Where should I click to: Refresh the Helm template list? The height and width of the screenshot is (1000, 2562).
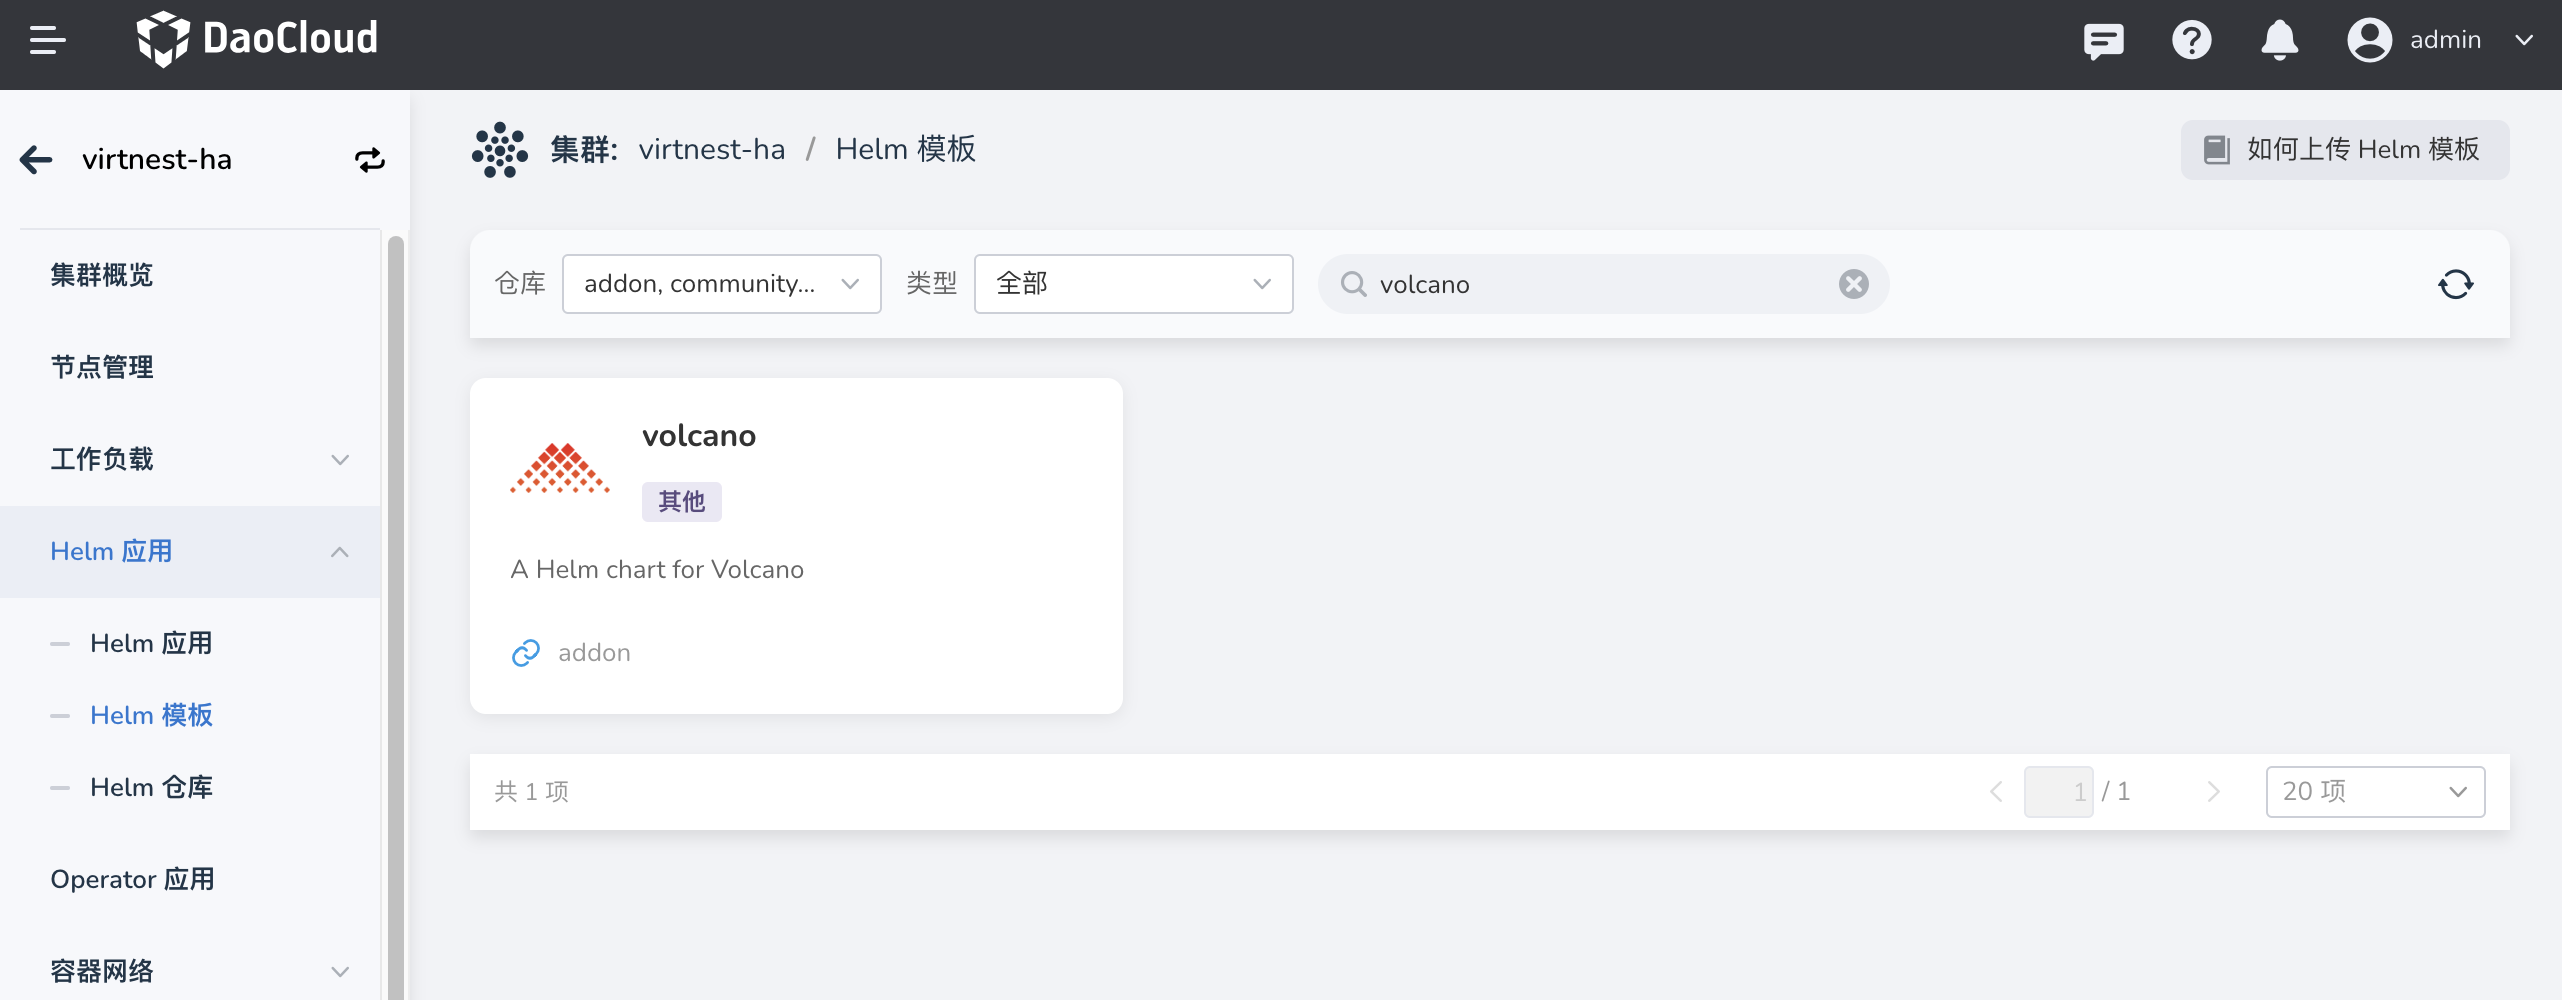(x=2455, y=285)
